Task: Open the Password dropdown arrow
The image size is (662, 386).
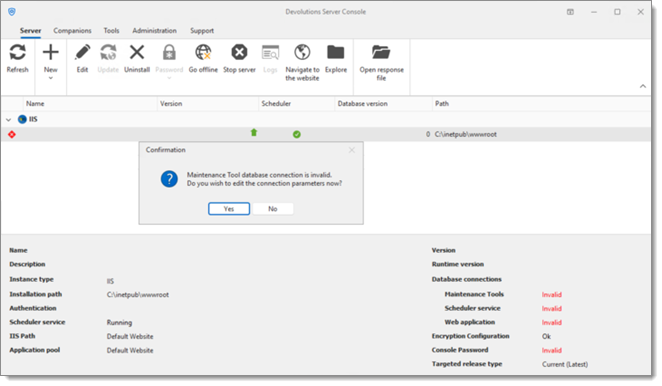Action: pyautogui.click(x=169, y=78)
